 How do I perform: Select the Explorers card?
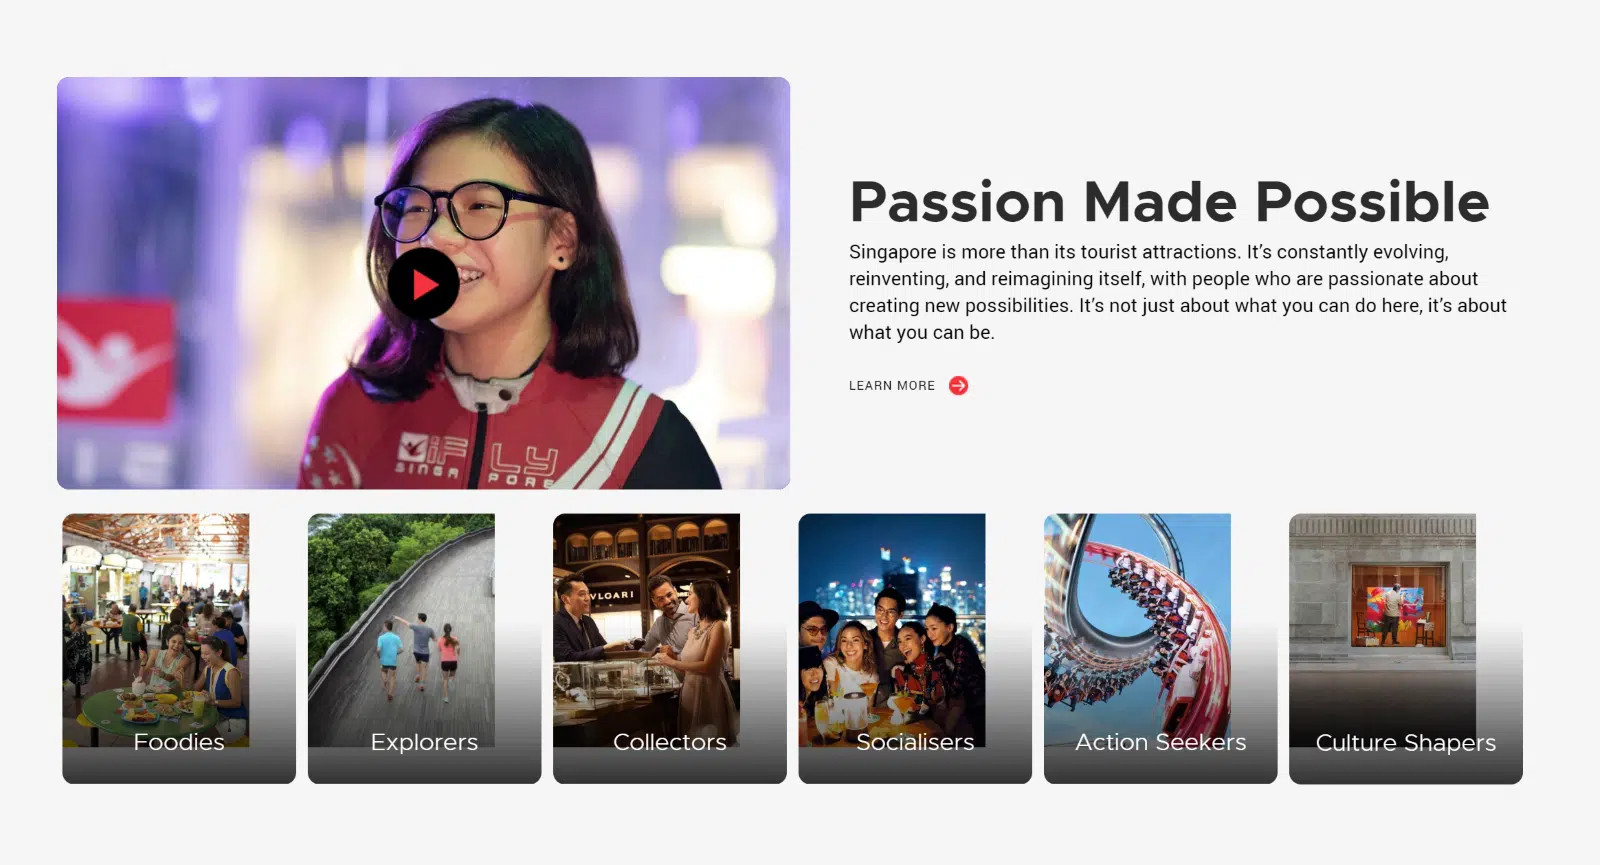point(424,648)
